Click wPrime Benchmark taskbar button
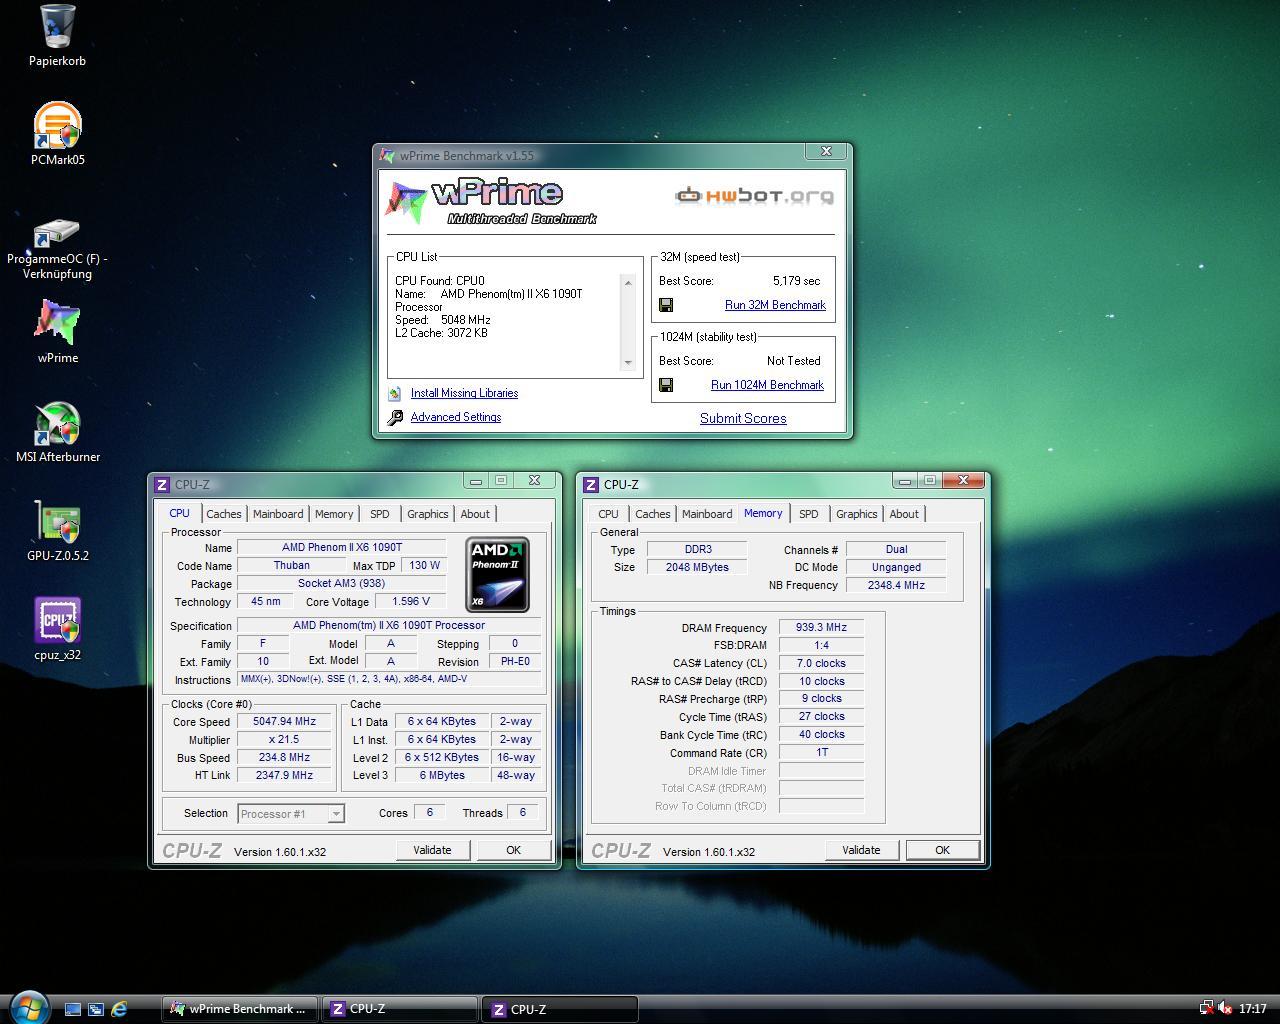The height and width of the screenshot is (1024, 1280). tap(240, 1009)
